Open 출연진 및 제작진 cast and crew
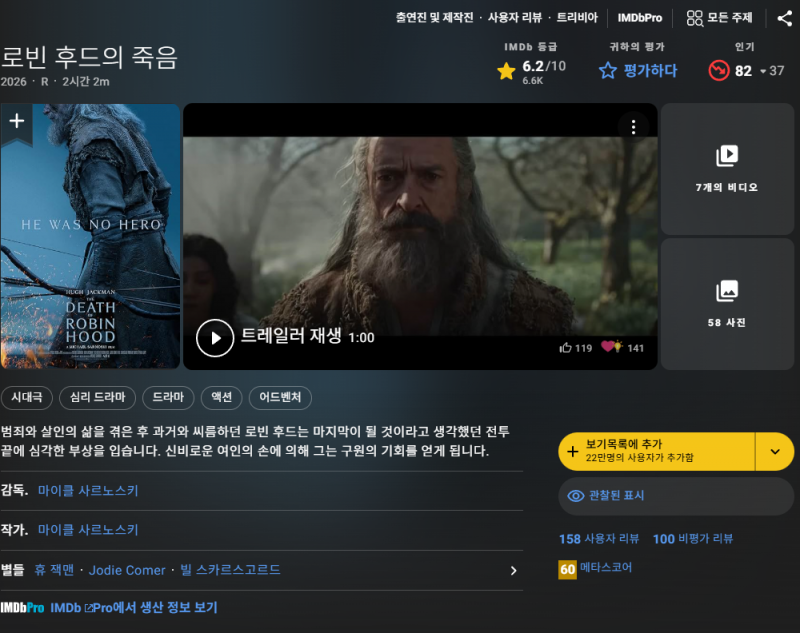This screenshot has height=633, width=800. [435, 18]
